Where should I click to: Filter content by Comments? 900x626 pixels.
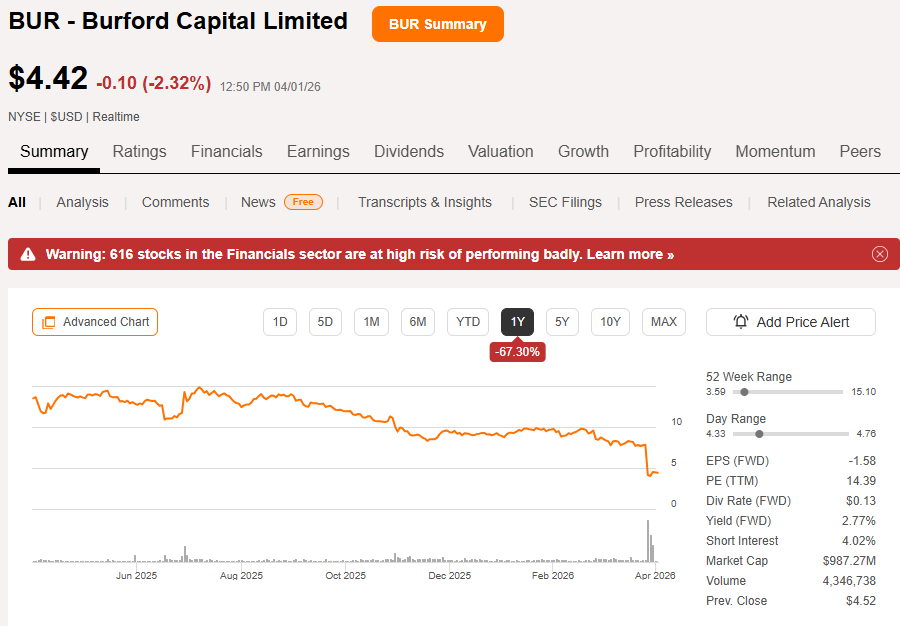click(175, 203)
